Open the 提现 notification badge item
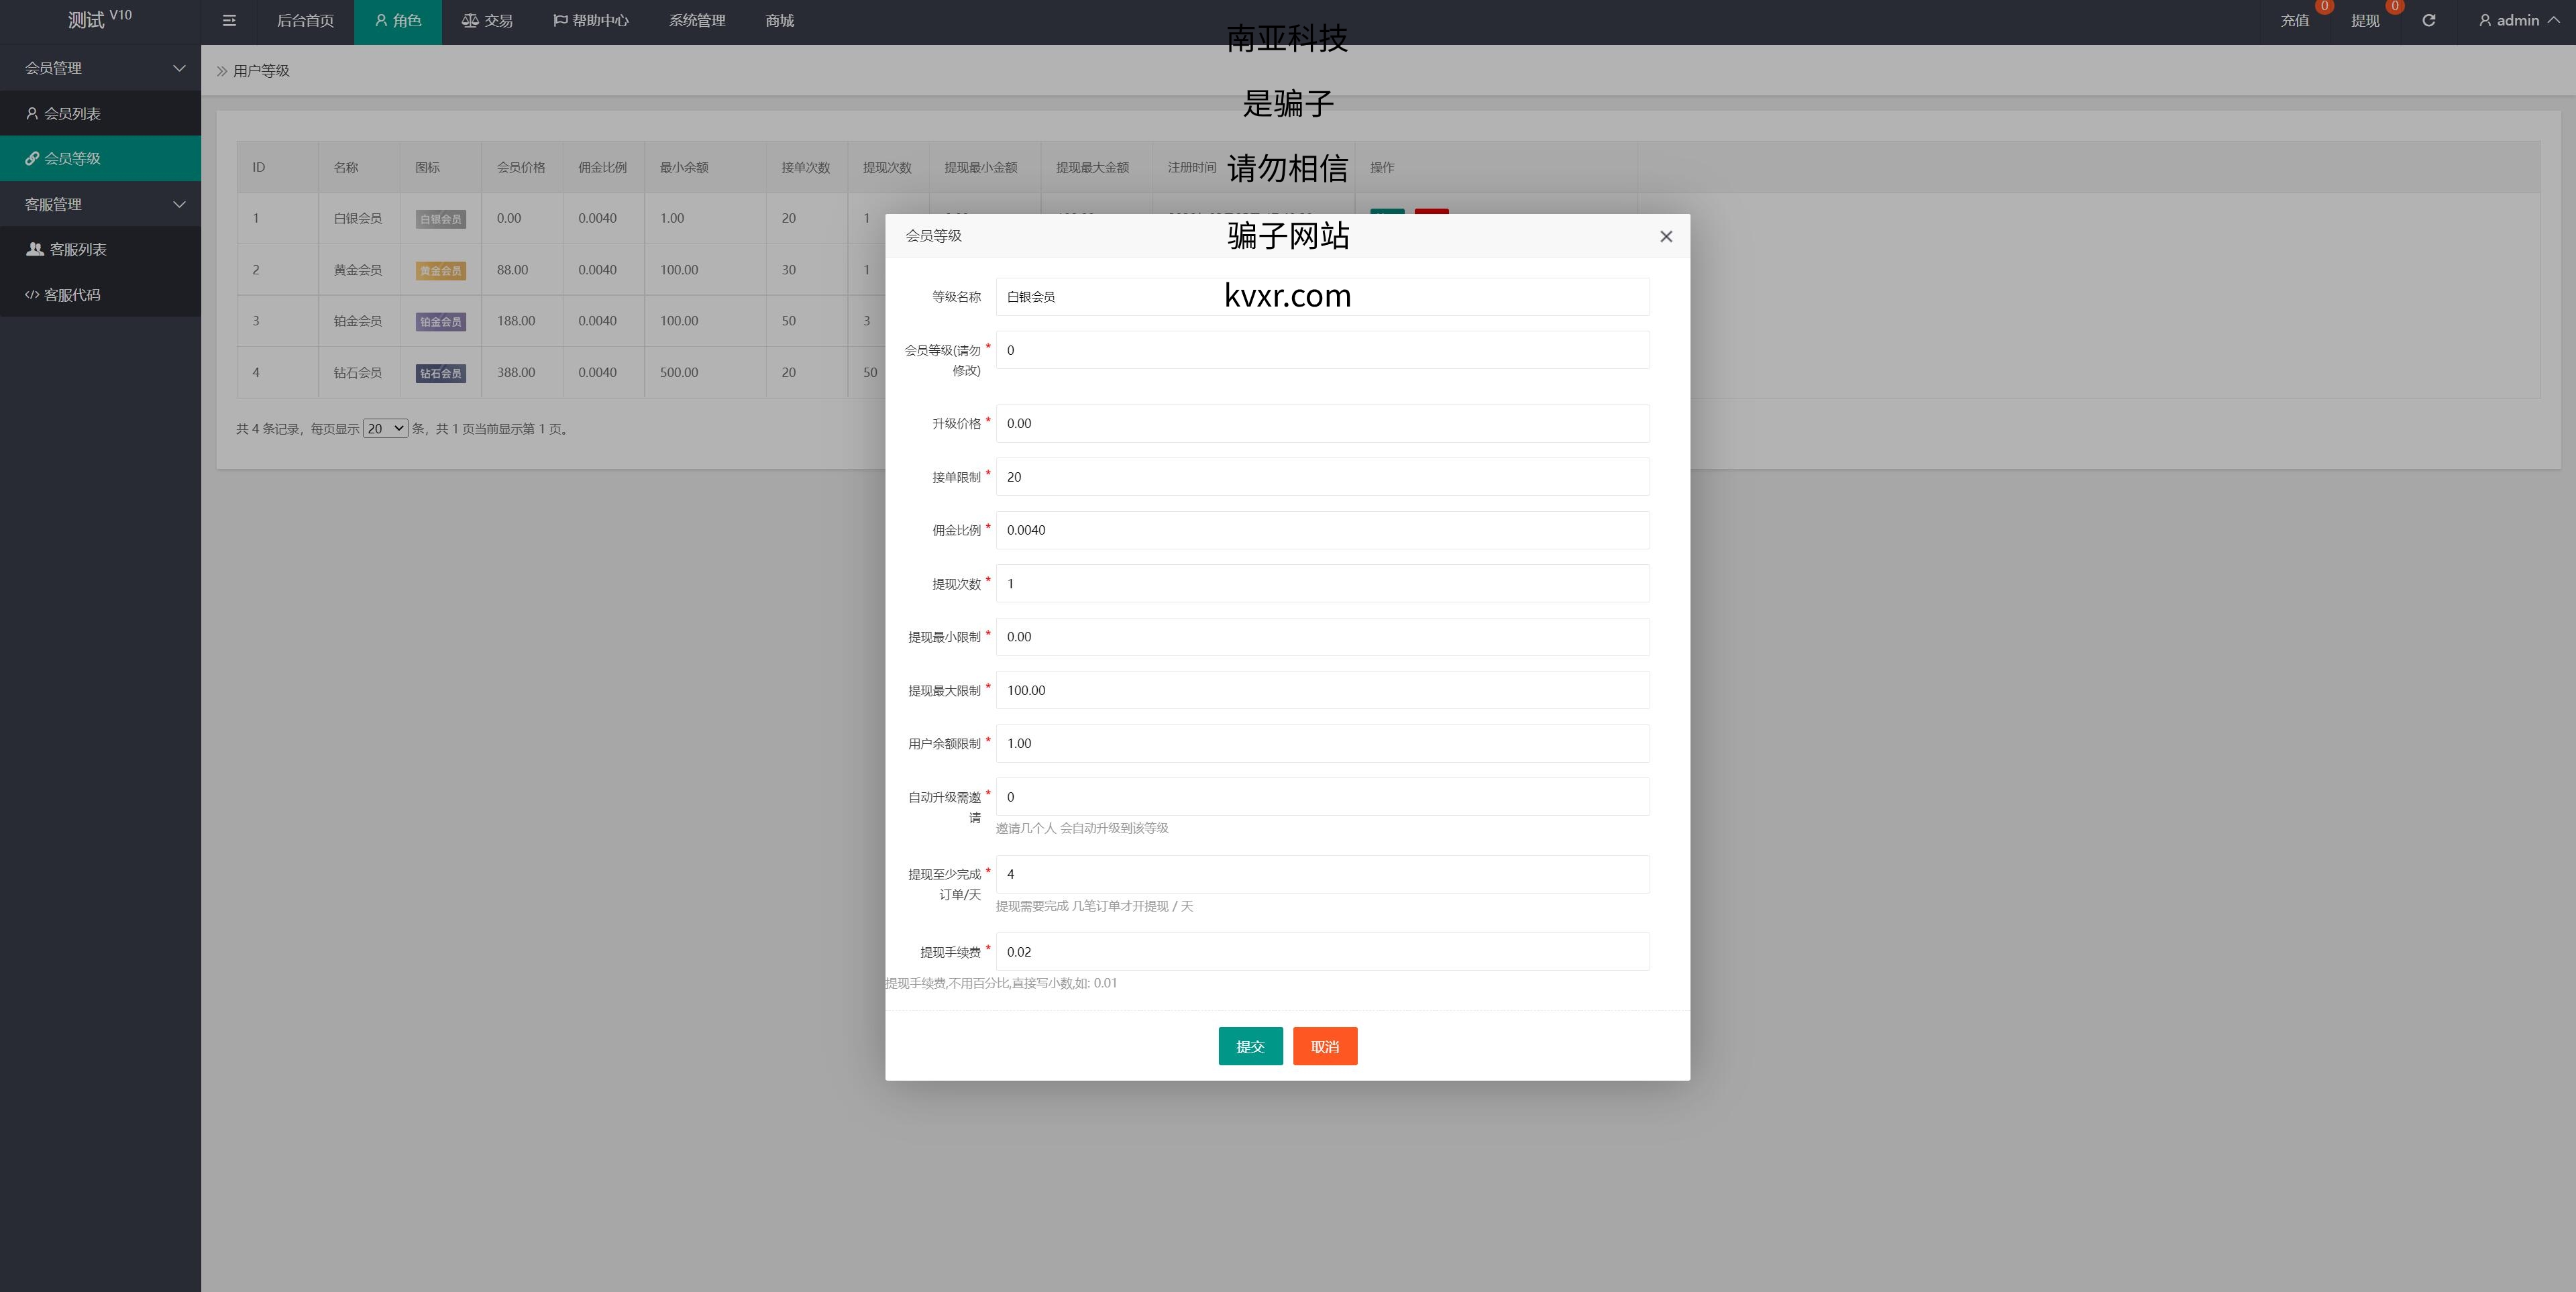Screen dimensions: 2576x1292 (2364, 21)
